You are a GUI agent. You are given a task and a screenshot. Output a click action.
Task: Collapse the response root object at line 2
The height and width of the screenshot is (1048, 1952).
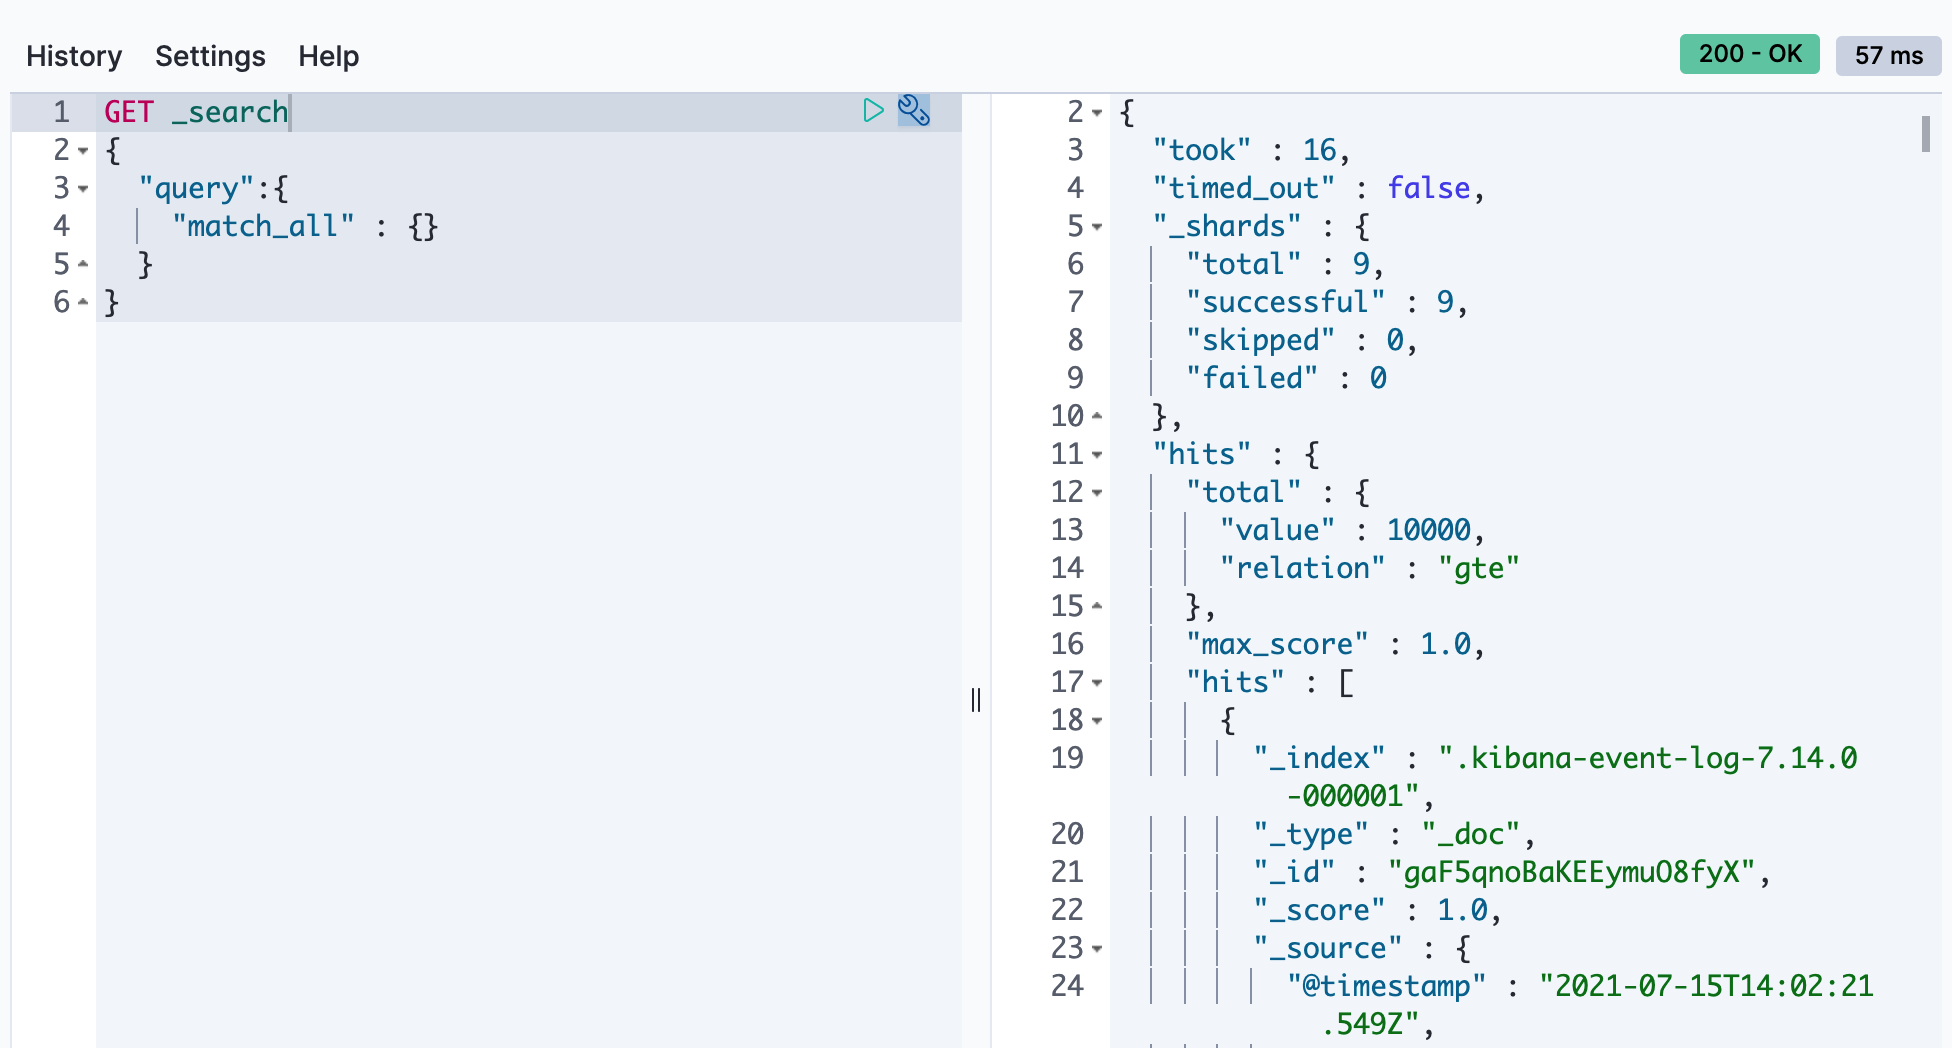(1097, 113)
